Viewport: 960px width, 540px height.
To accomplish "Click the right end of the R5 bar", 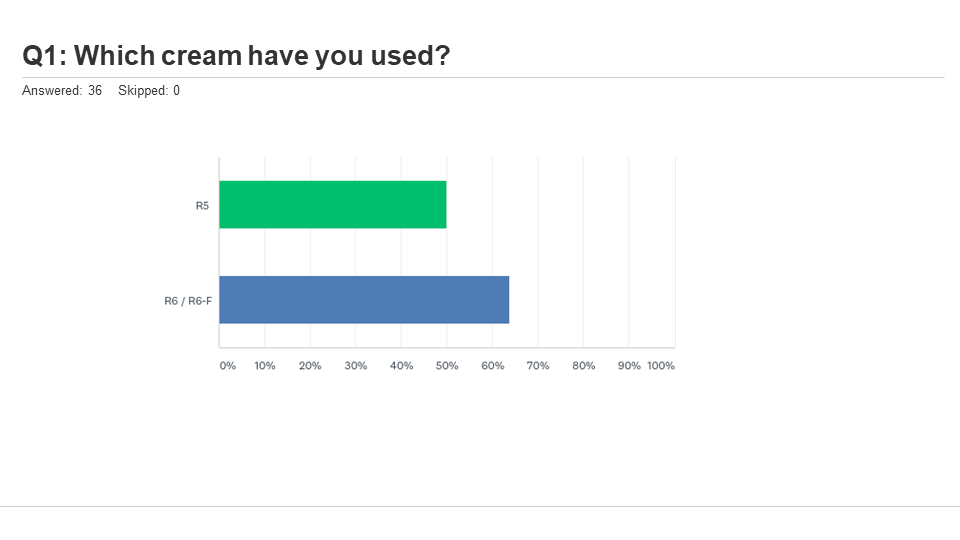I will click(x=444, y=204).
